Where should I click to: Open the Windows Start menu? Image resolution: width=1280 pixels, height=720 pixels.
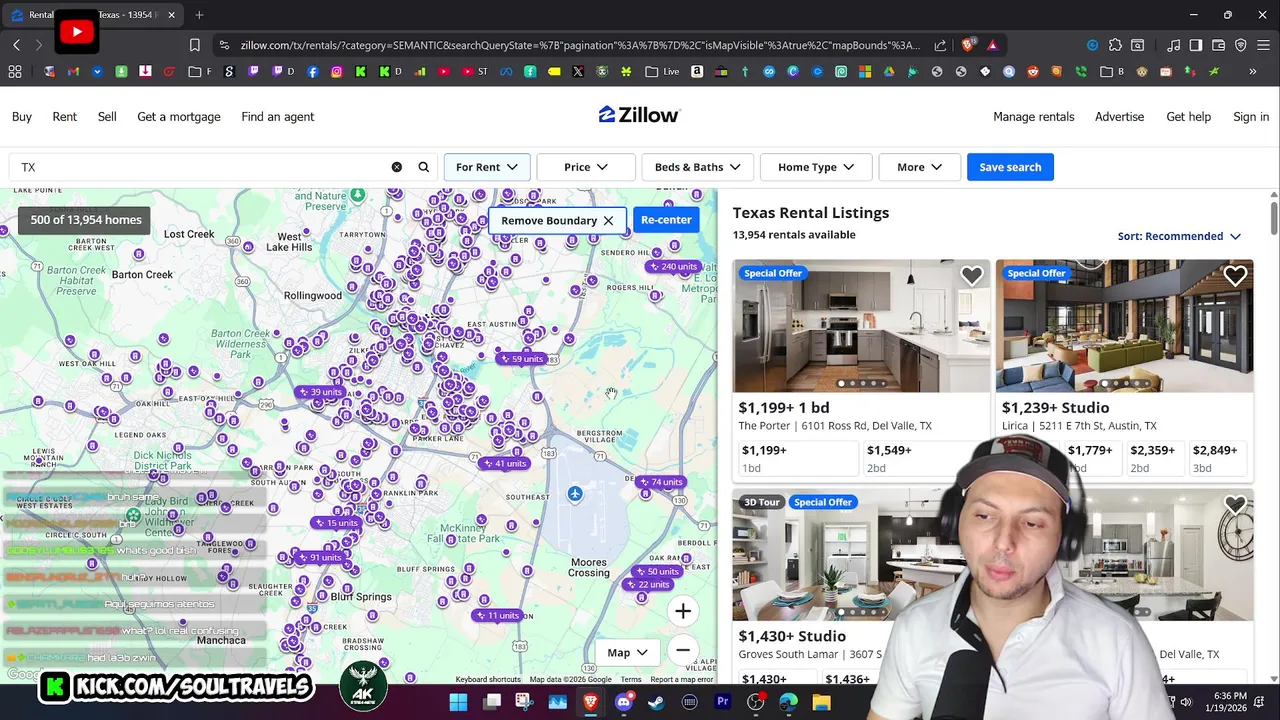(458, 702)
